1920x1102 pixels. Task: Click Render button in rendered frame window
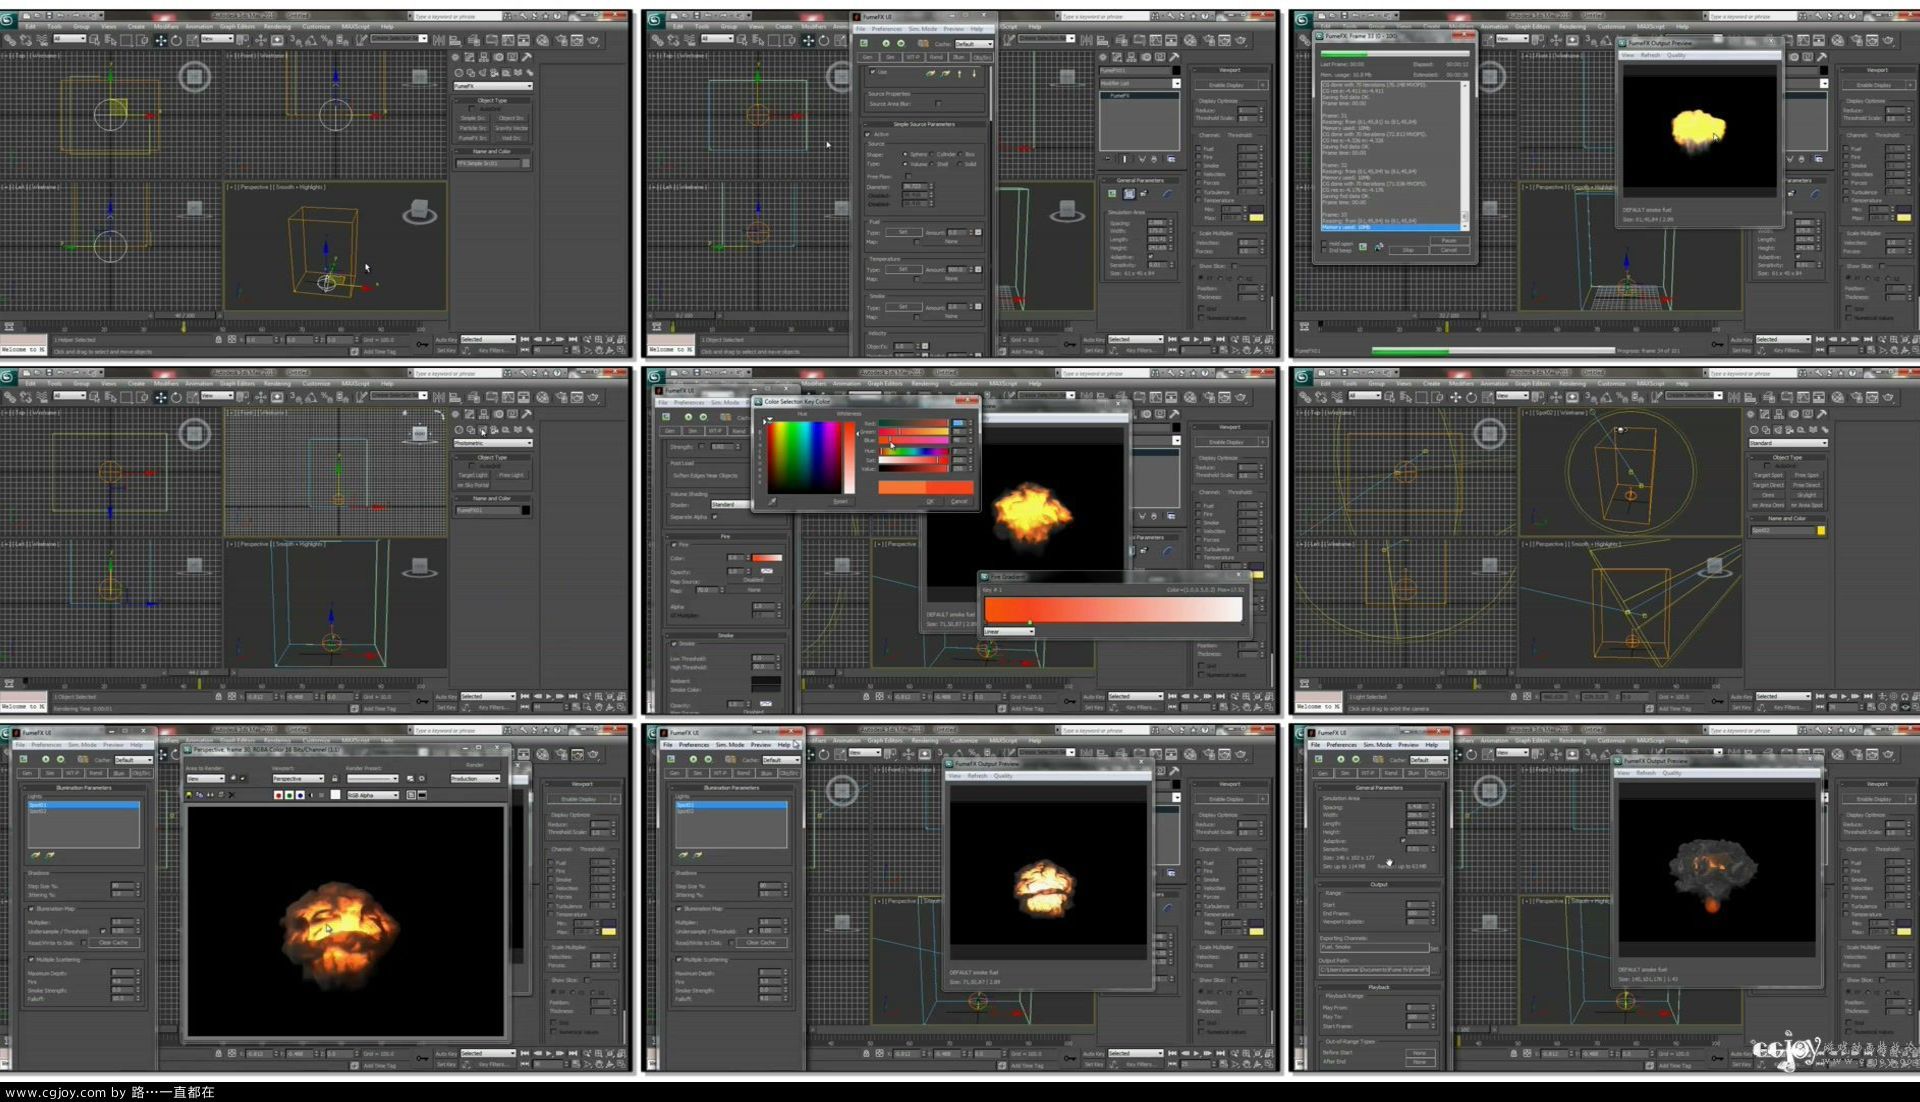pyautogui.click(x=475, y=765)
